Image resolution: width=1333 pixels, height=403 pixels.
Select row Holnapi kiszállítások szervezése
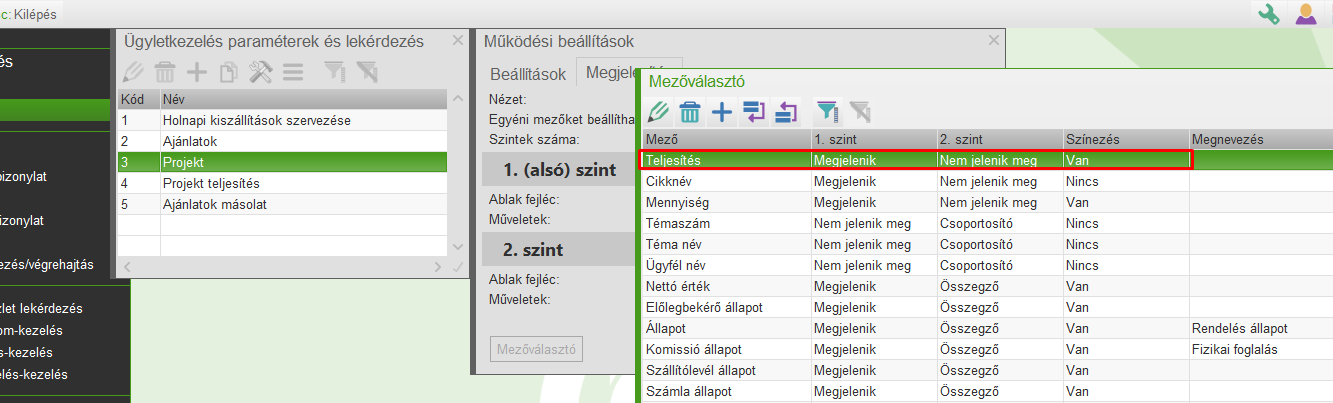point(282,120)
